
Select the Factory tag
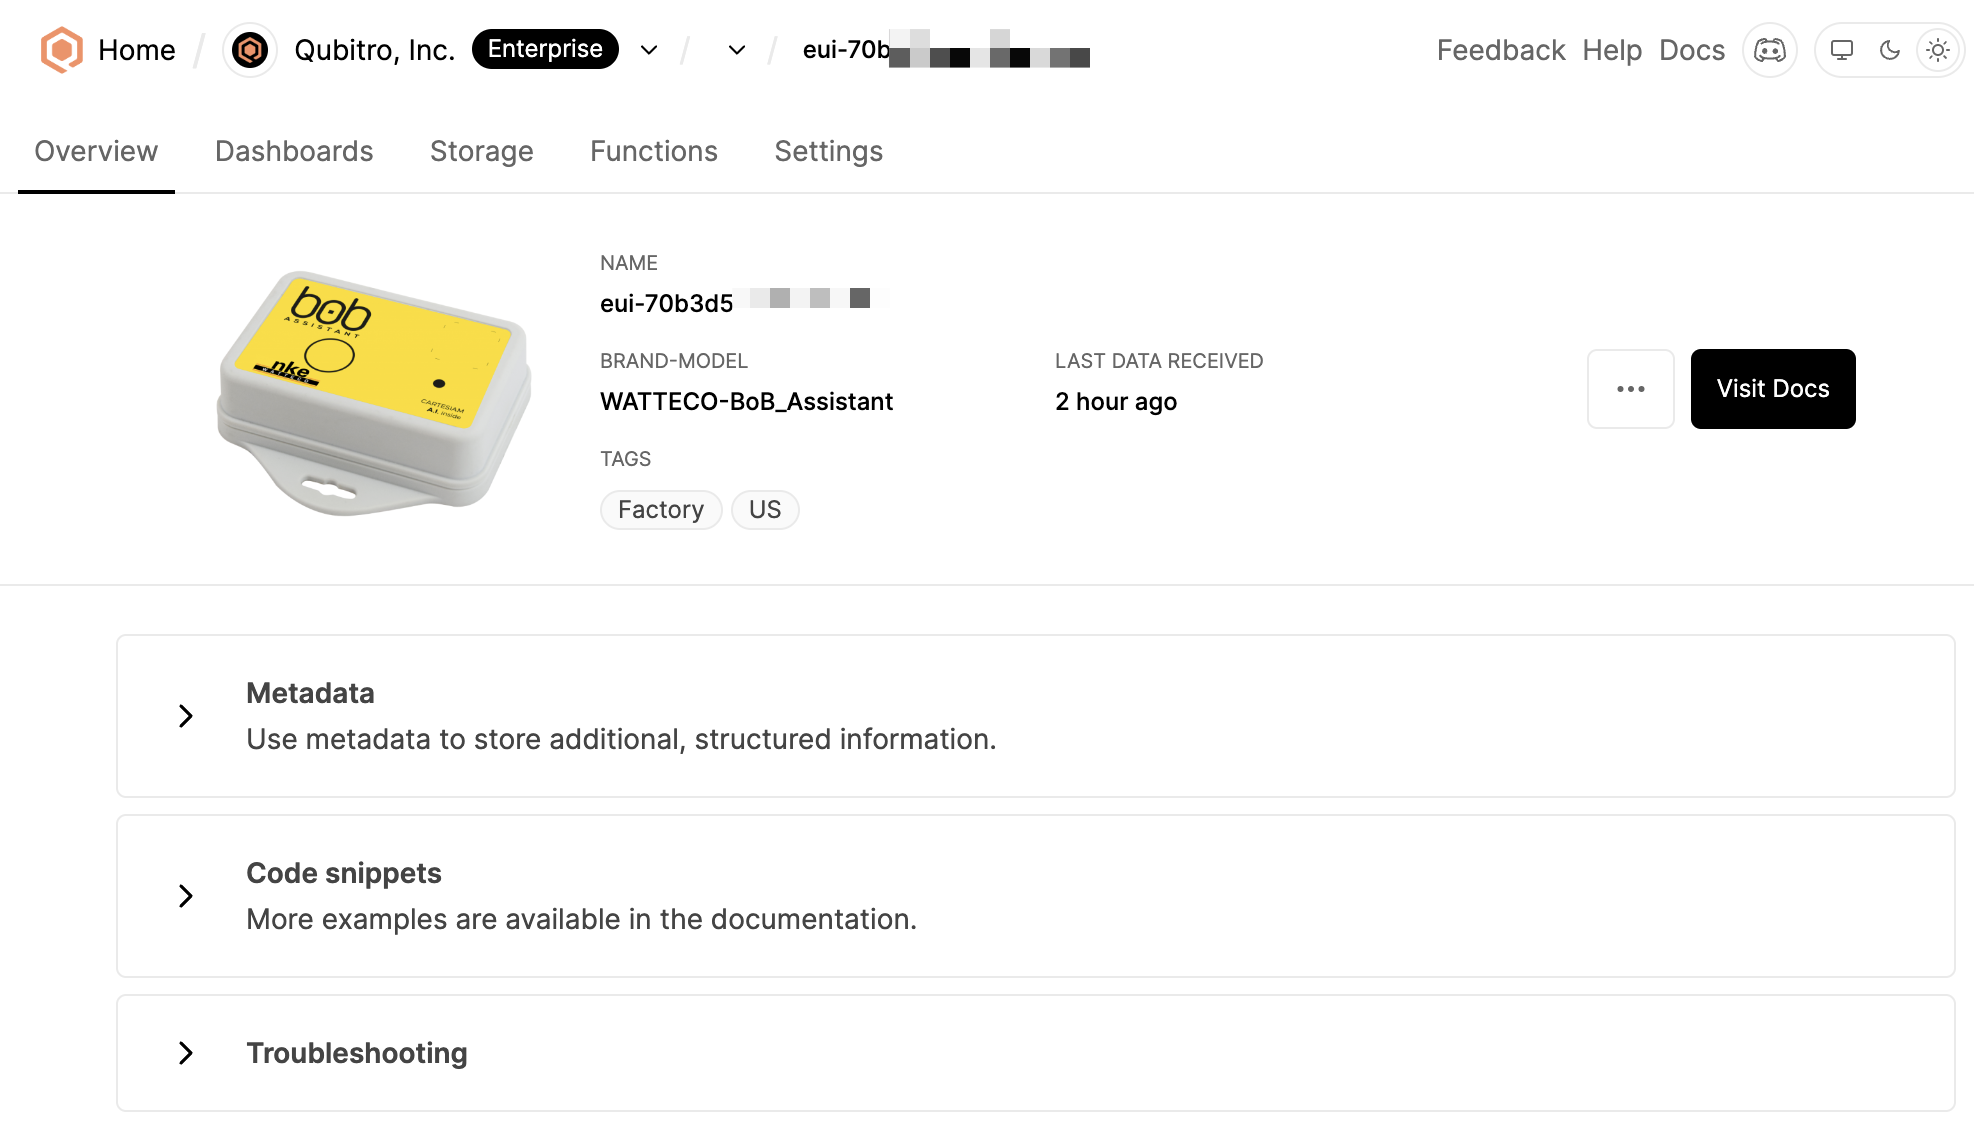[660, 510]
